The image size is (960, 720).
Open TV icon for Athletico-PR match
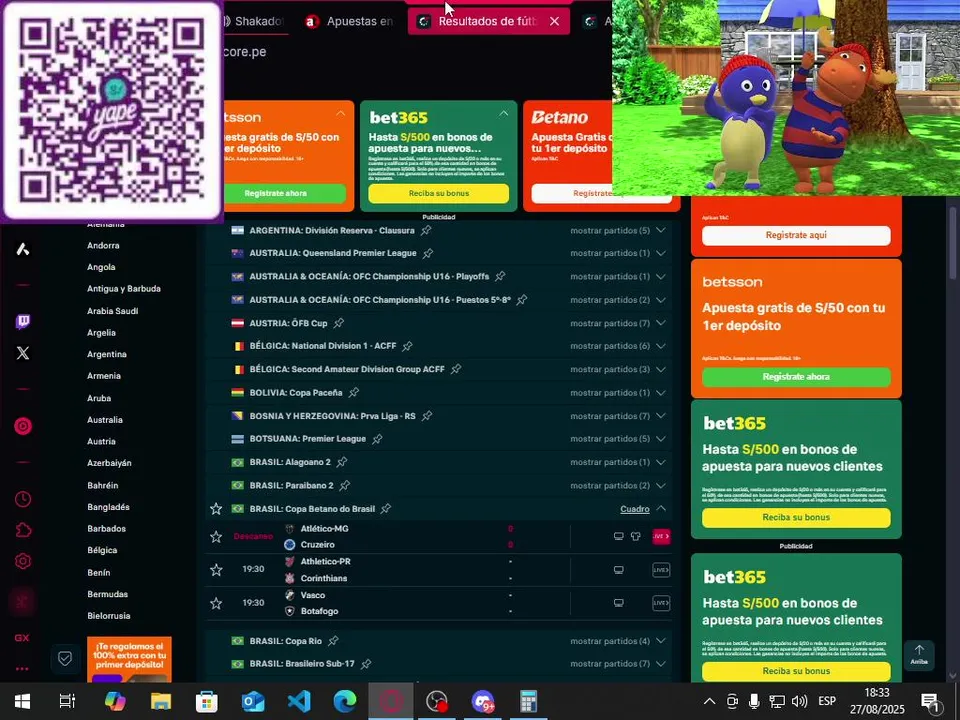619,569
